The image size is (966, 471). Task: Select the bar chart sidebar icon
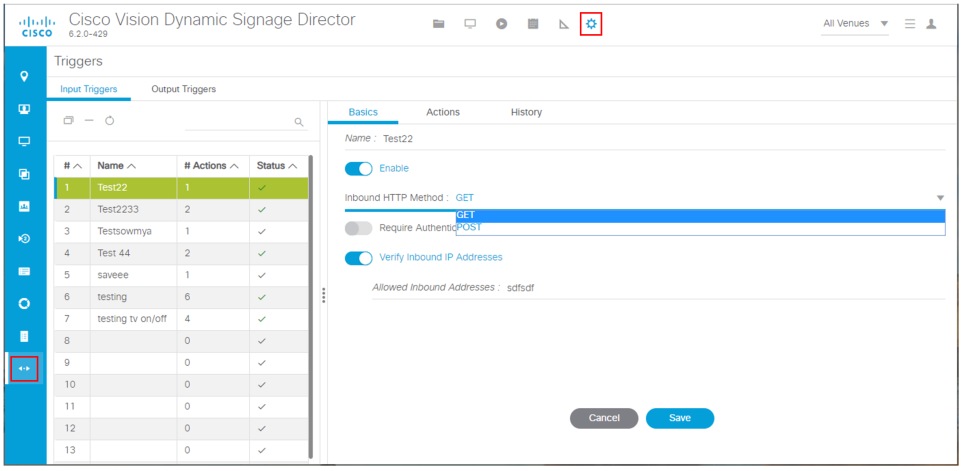[25, 207]
